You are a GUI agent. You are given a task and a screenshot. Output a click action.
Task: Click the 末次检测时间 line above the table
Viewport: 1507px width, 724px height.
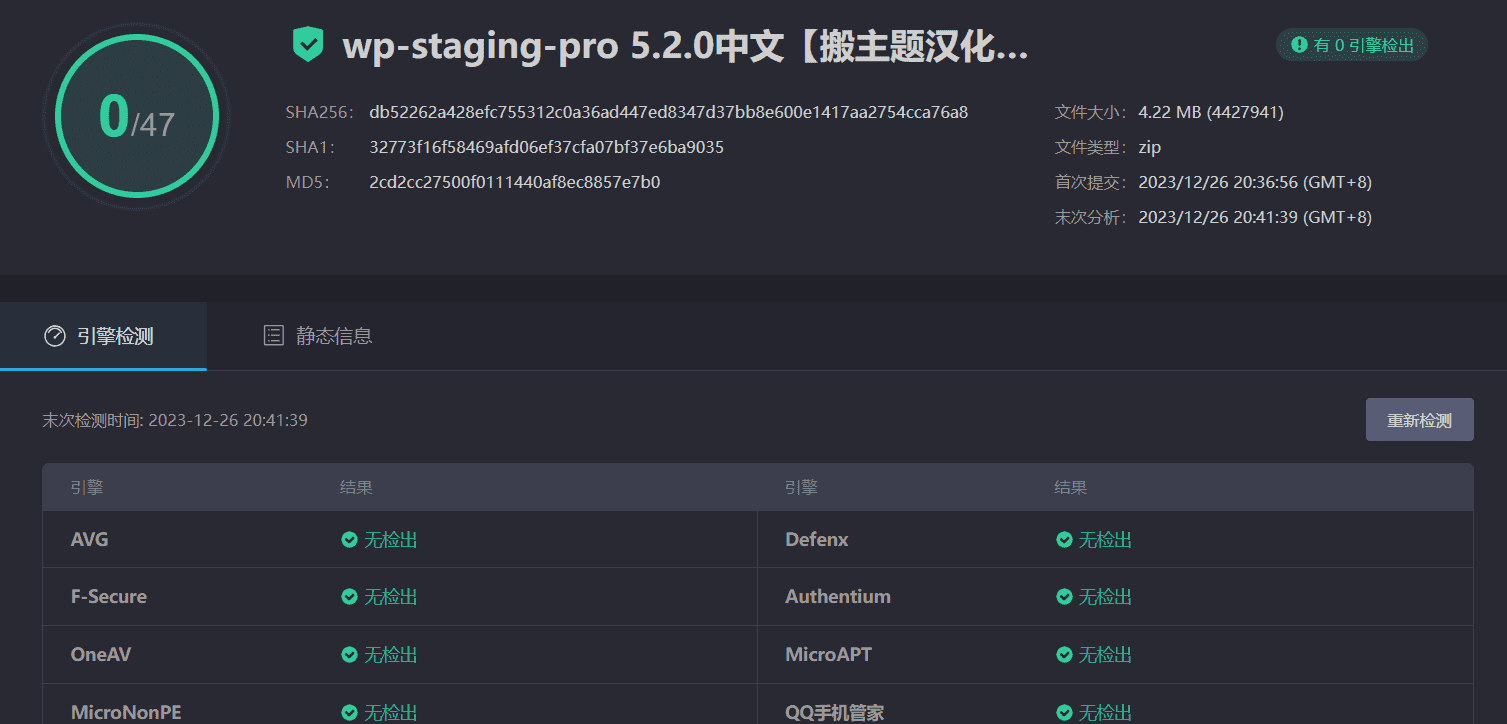175,420
